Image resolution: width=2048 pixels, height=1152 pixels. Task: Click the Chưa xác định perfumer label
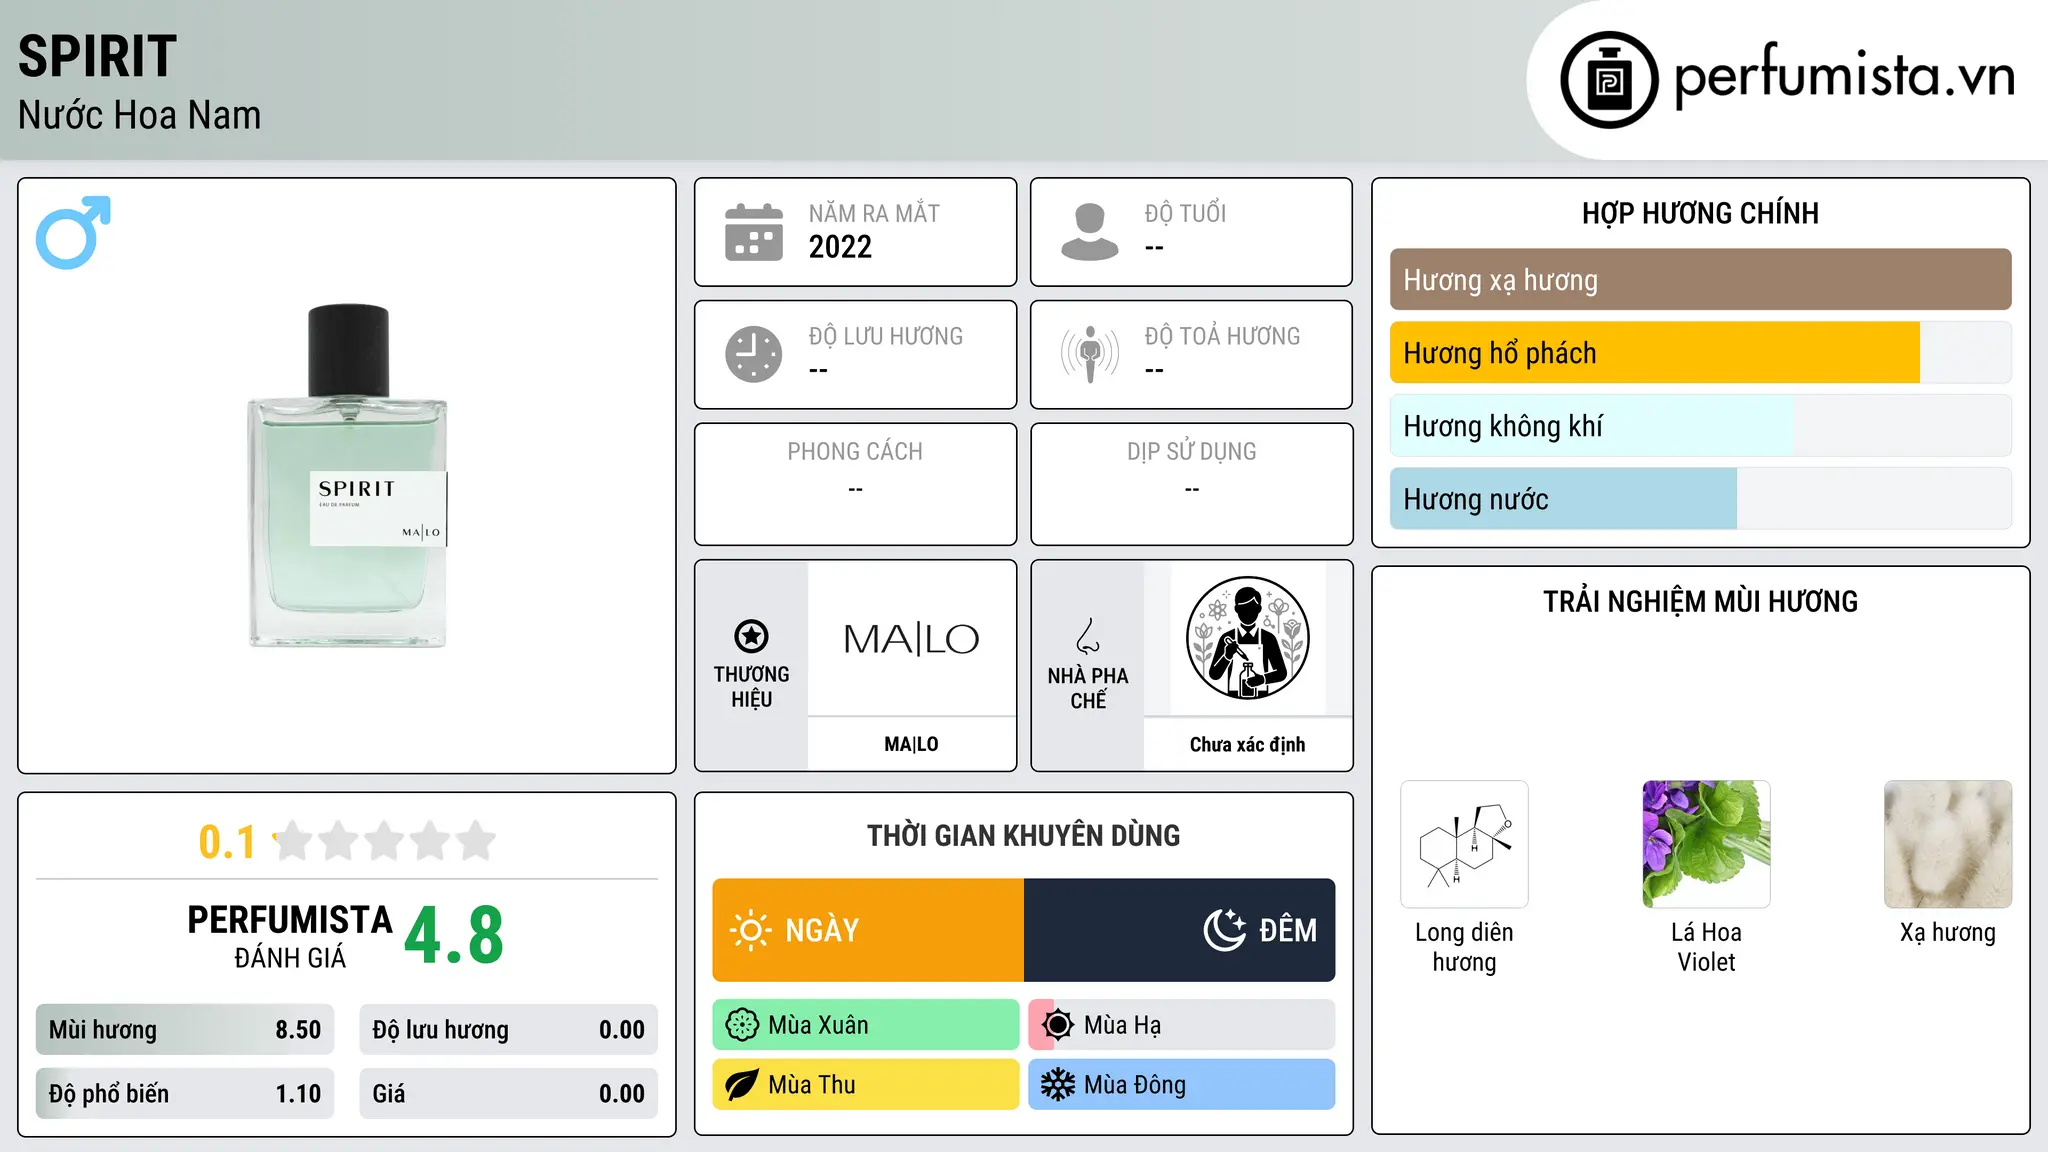1247,744
